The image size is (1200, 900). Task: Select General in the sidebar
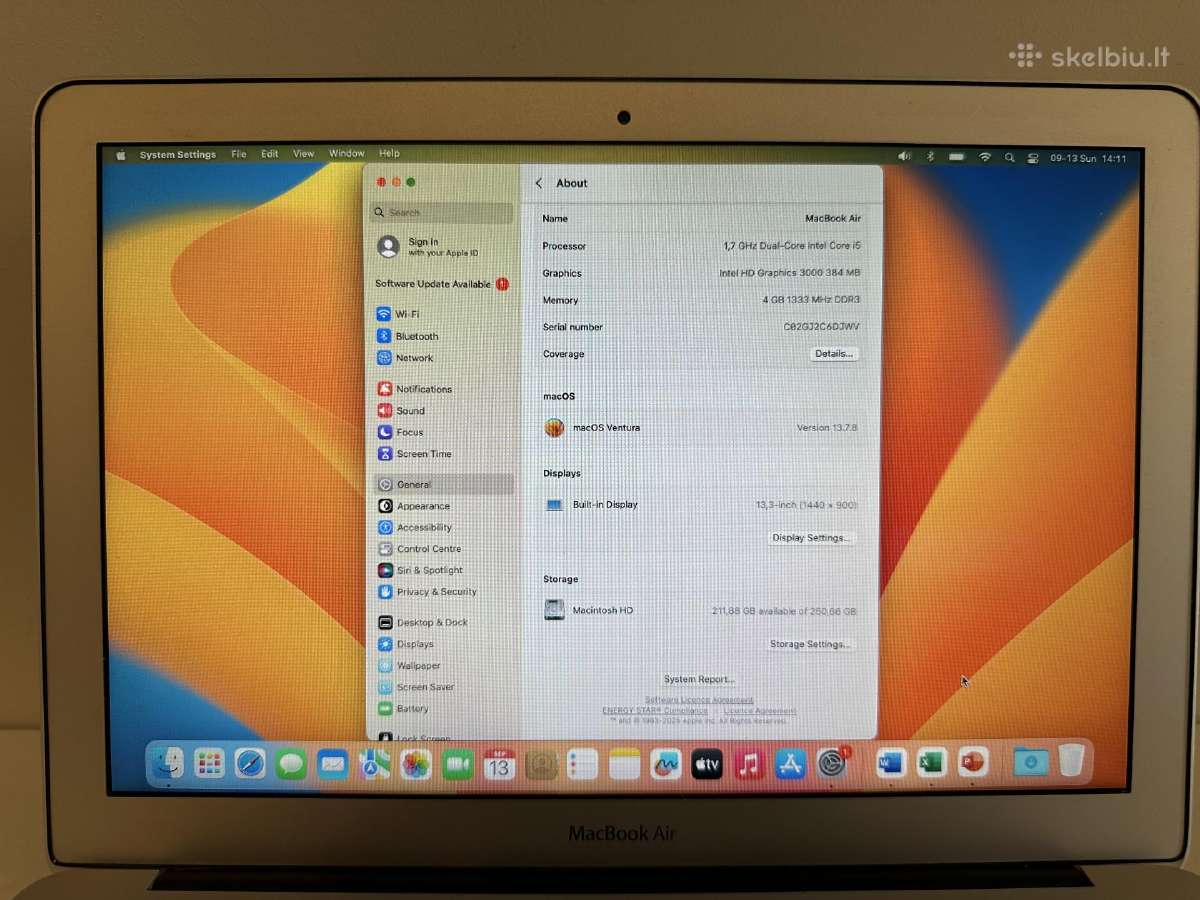click(x=444, y=484)
